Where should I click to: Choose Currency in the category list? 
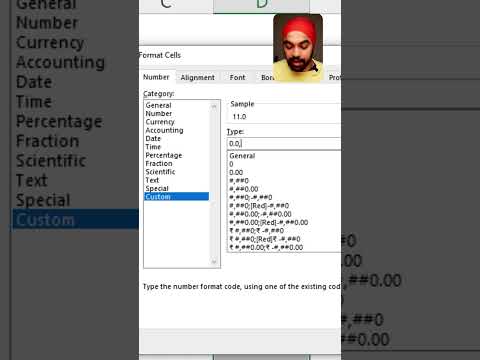pos(160,122)
